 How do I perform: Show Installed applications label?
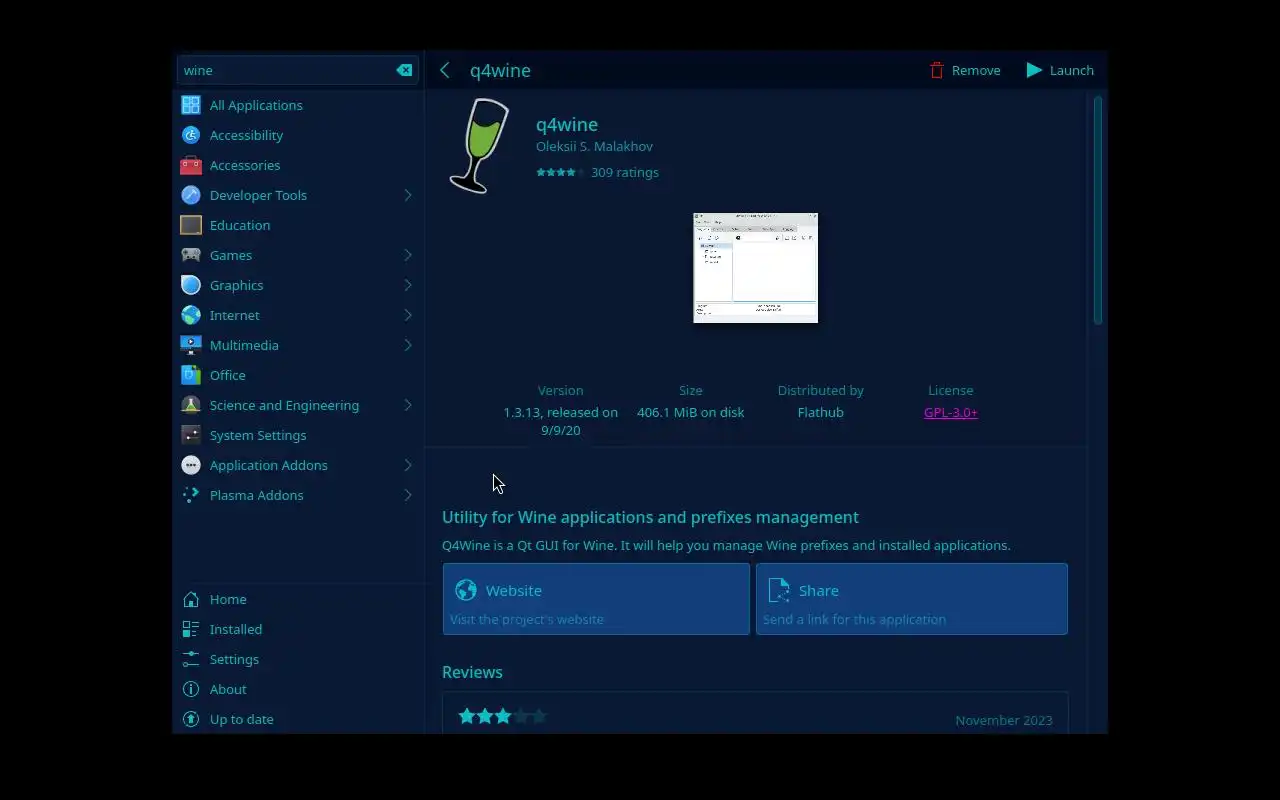coord(236,629)
